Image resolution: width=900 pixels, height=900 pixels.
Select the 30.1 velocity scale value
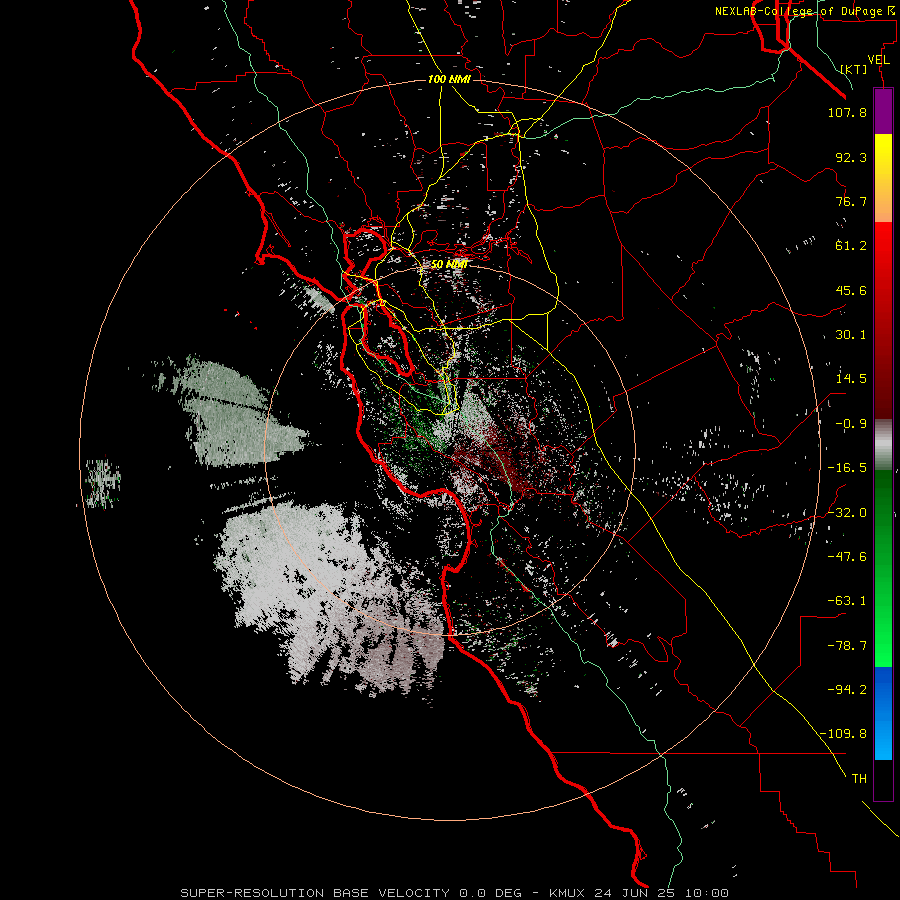[x=851, y=335]
